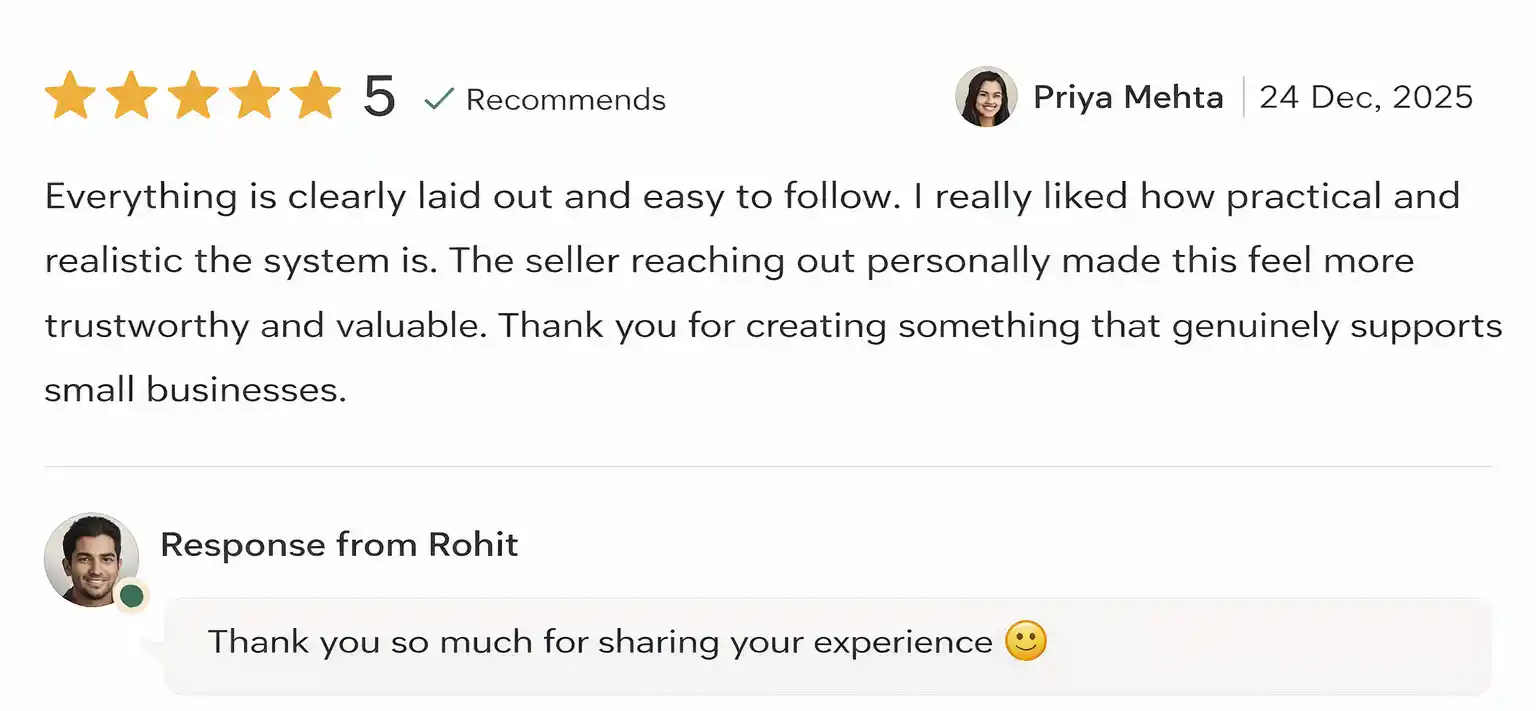Open Rohit's profile photo
This screenshot has width=1536, height=711.
(x=90, y=559)
